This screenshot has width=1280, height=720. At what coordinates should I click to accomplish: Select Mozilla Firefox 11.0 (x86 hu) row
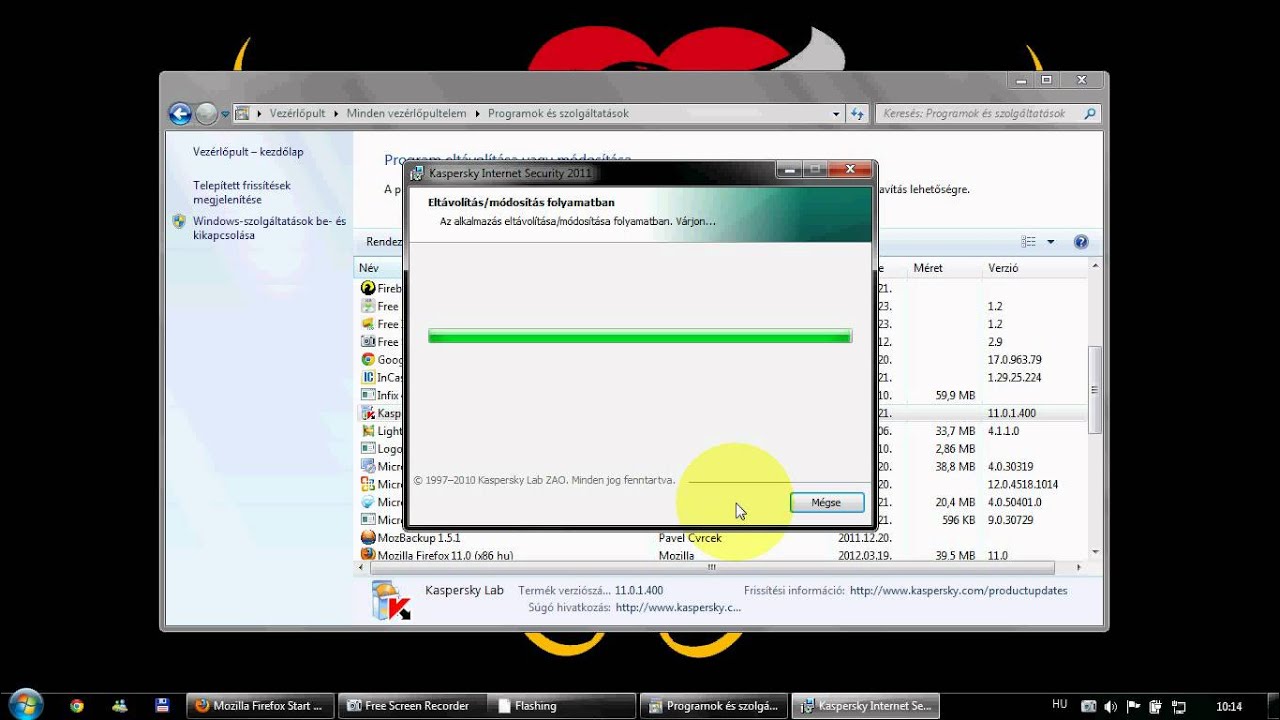720,555
